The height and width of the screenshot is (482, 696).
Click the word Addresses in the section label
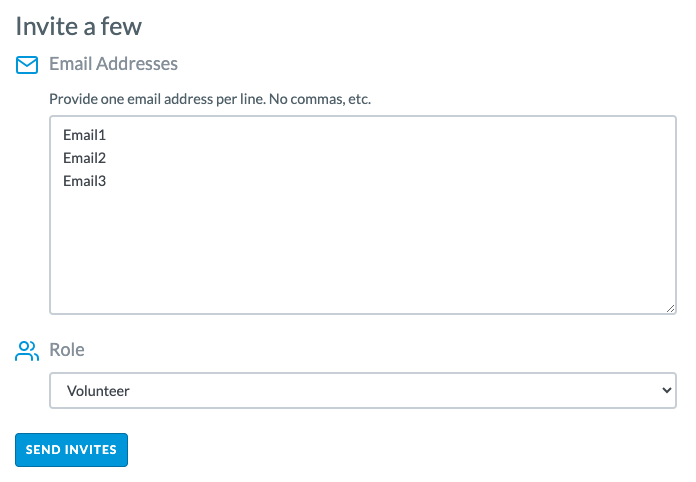click(x=137, y=64)
